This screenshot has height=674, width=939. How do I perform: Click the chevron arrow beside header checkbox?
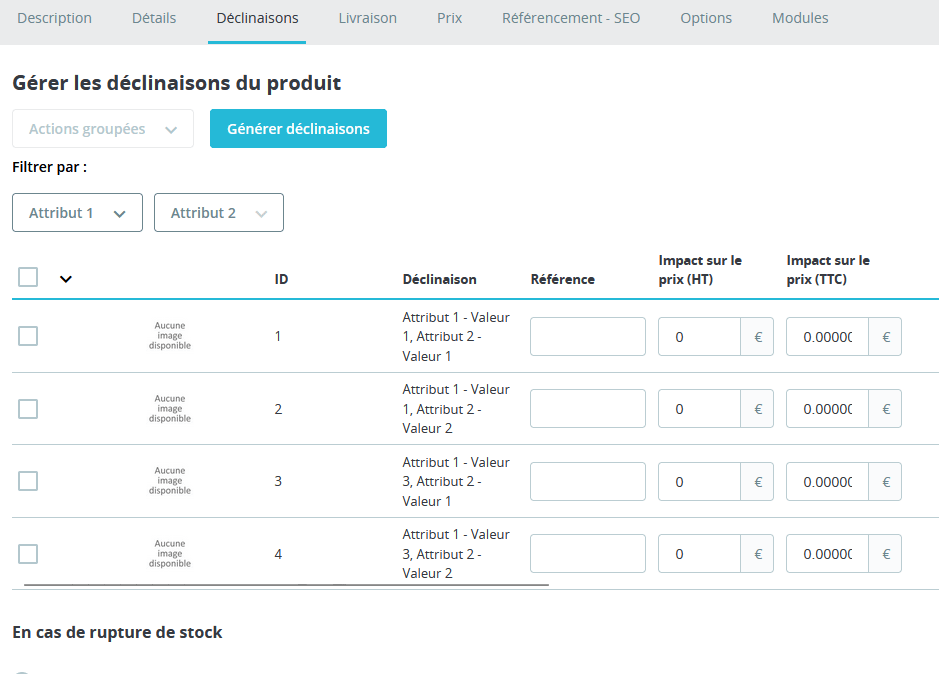click(66, 279)
